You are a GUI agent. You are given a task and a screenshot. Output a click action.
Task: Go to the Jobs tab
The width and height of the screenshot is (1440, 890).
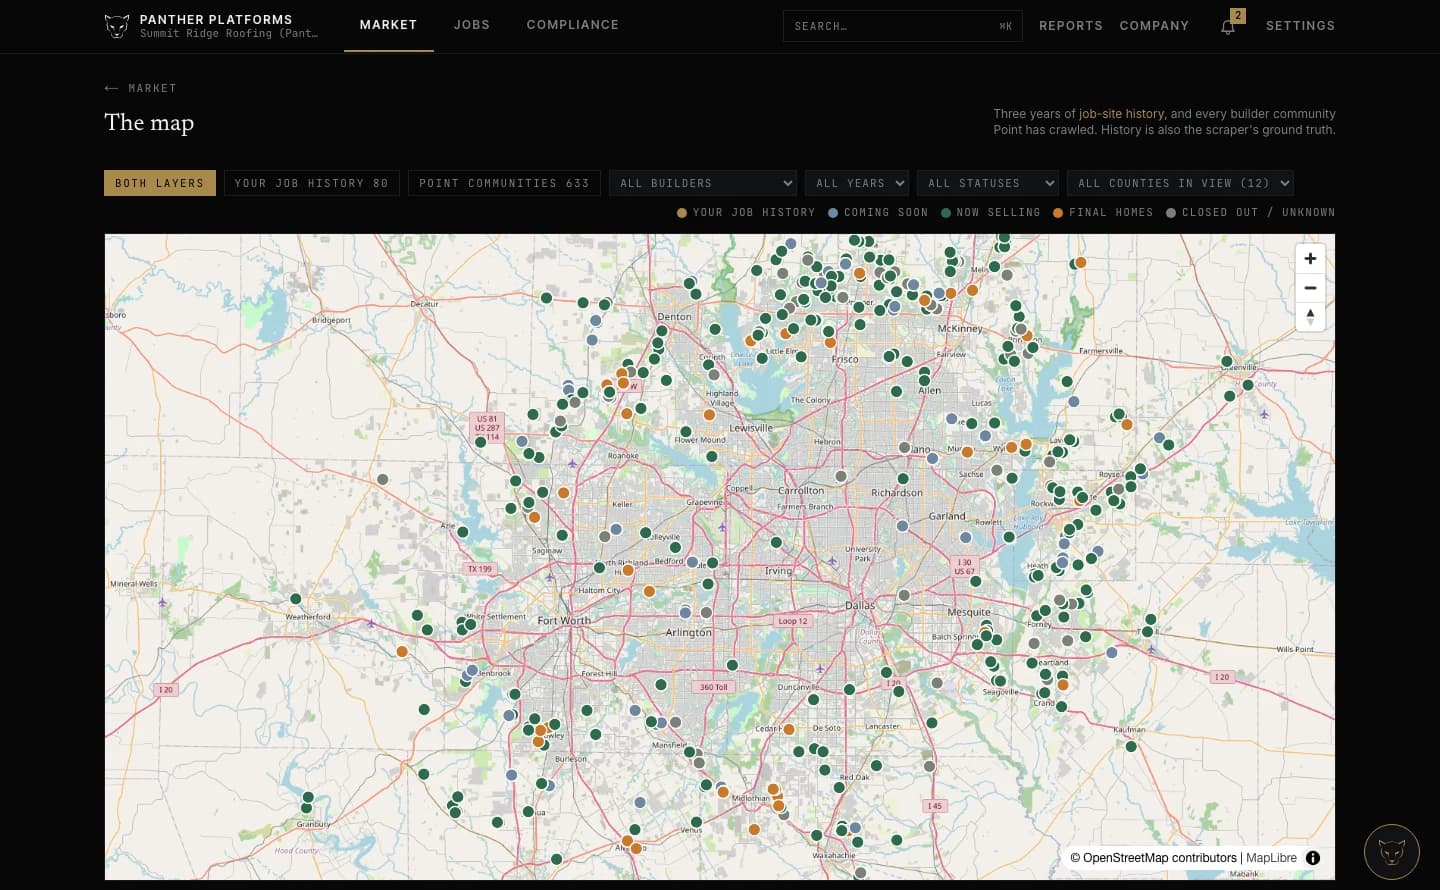472,25
